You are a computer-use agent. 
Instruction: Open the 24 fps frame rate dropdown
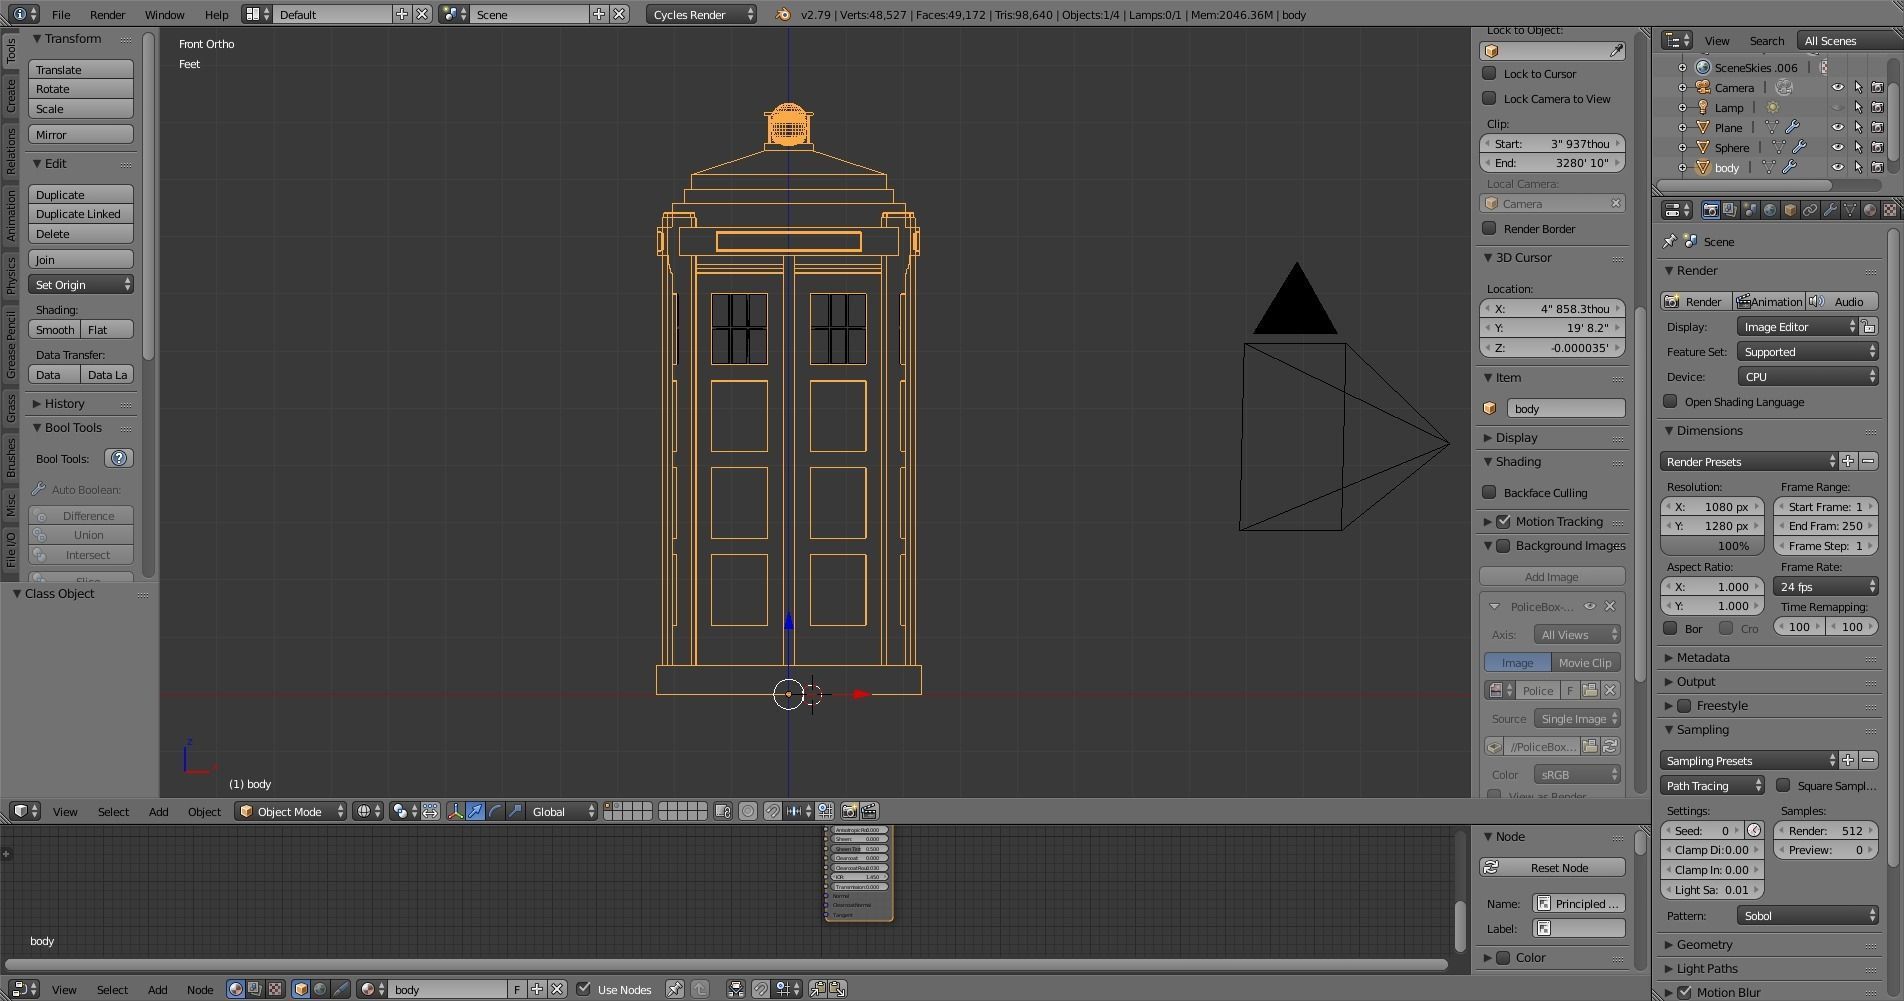click(1826, 587)
